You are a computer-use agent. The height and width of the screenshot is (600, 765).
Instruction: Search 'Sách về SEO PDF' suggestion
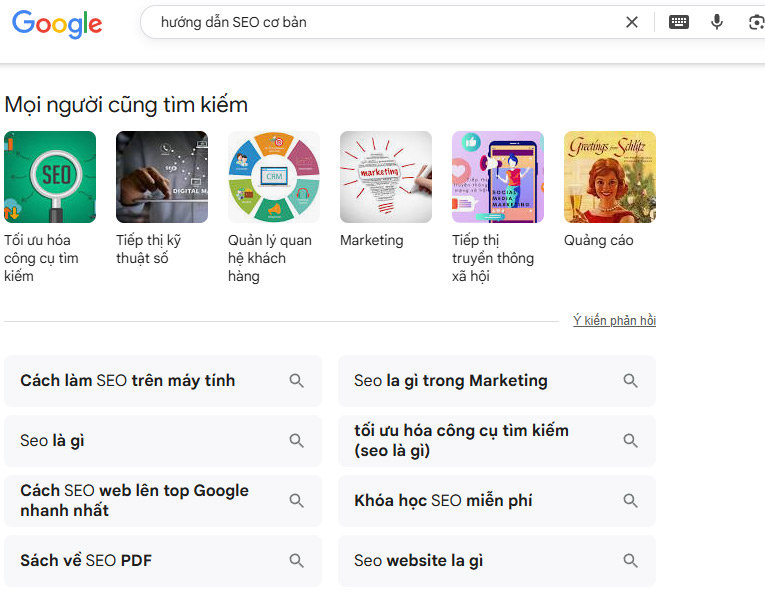coord(163,561)
